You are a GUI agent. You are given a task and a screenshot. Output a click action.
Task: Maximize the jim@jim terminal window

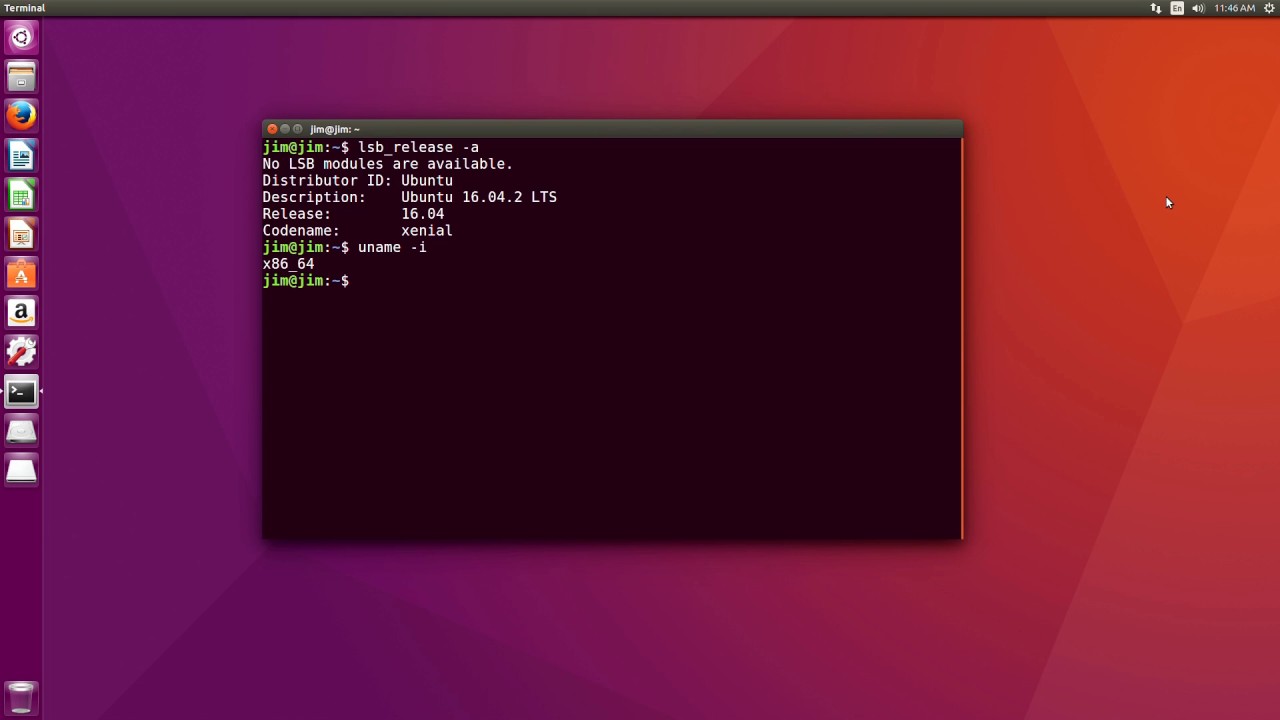point(298,129)
